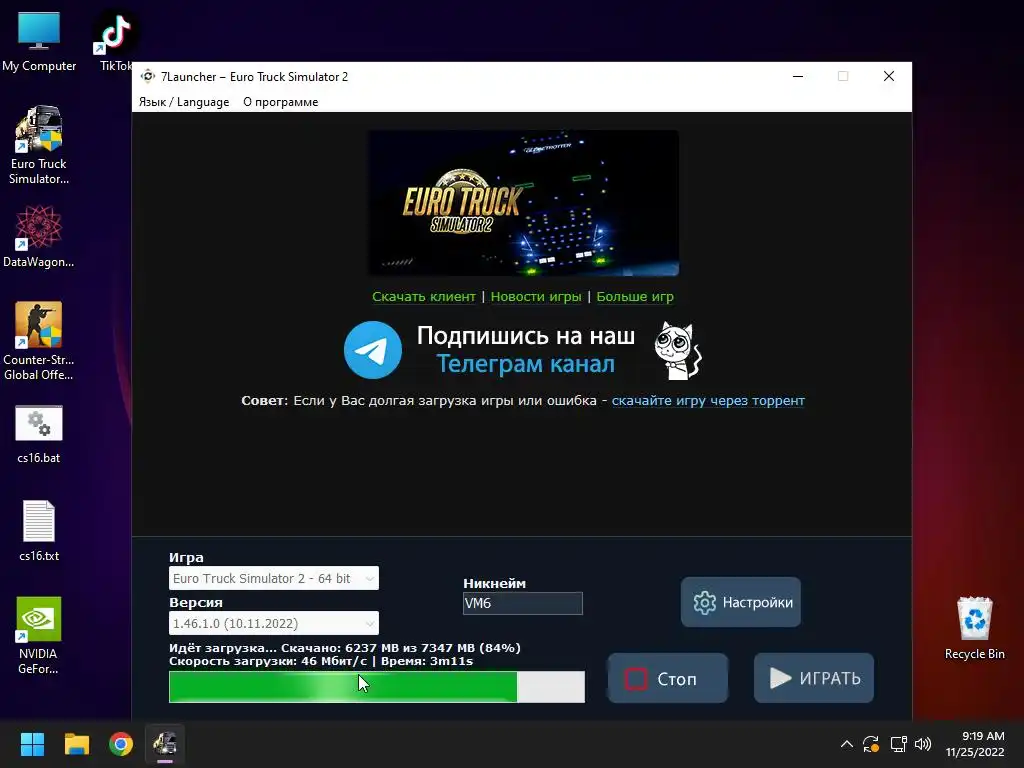Open the Язык / Language menu

[x=184, y=102]
